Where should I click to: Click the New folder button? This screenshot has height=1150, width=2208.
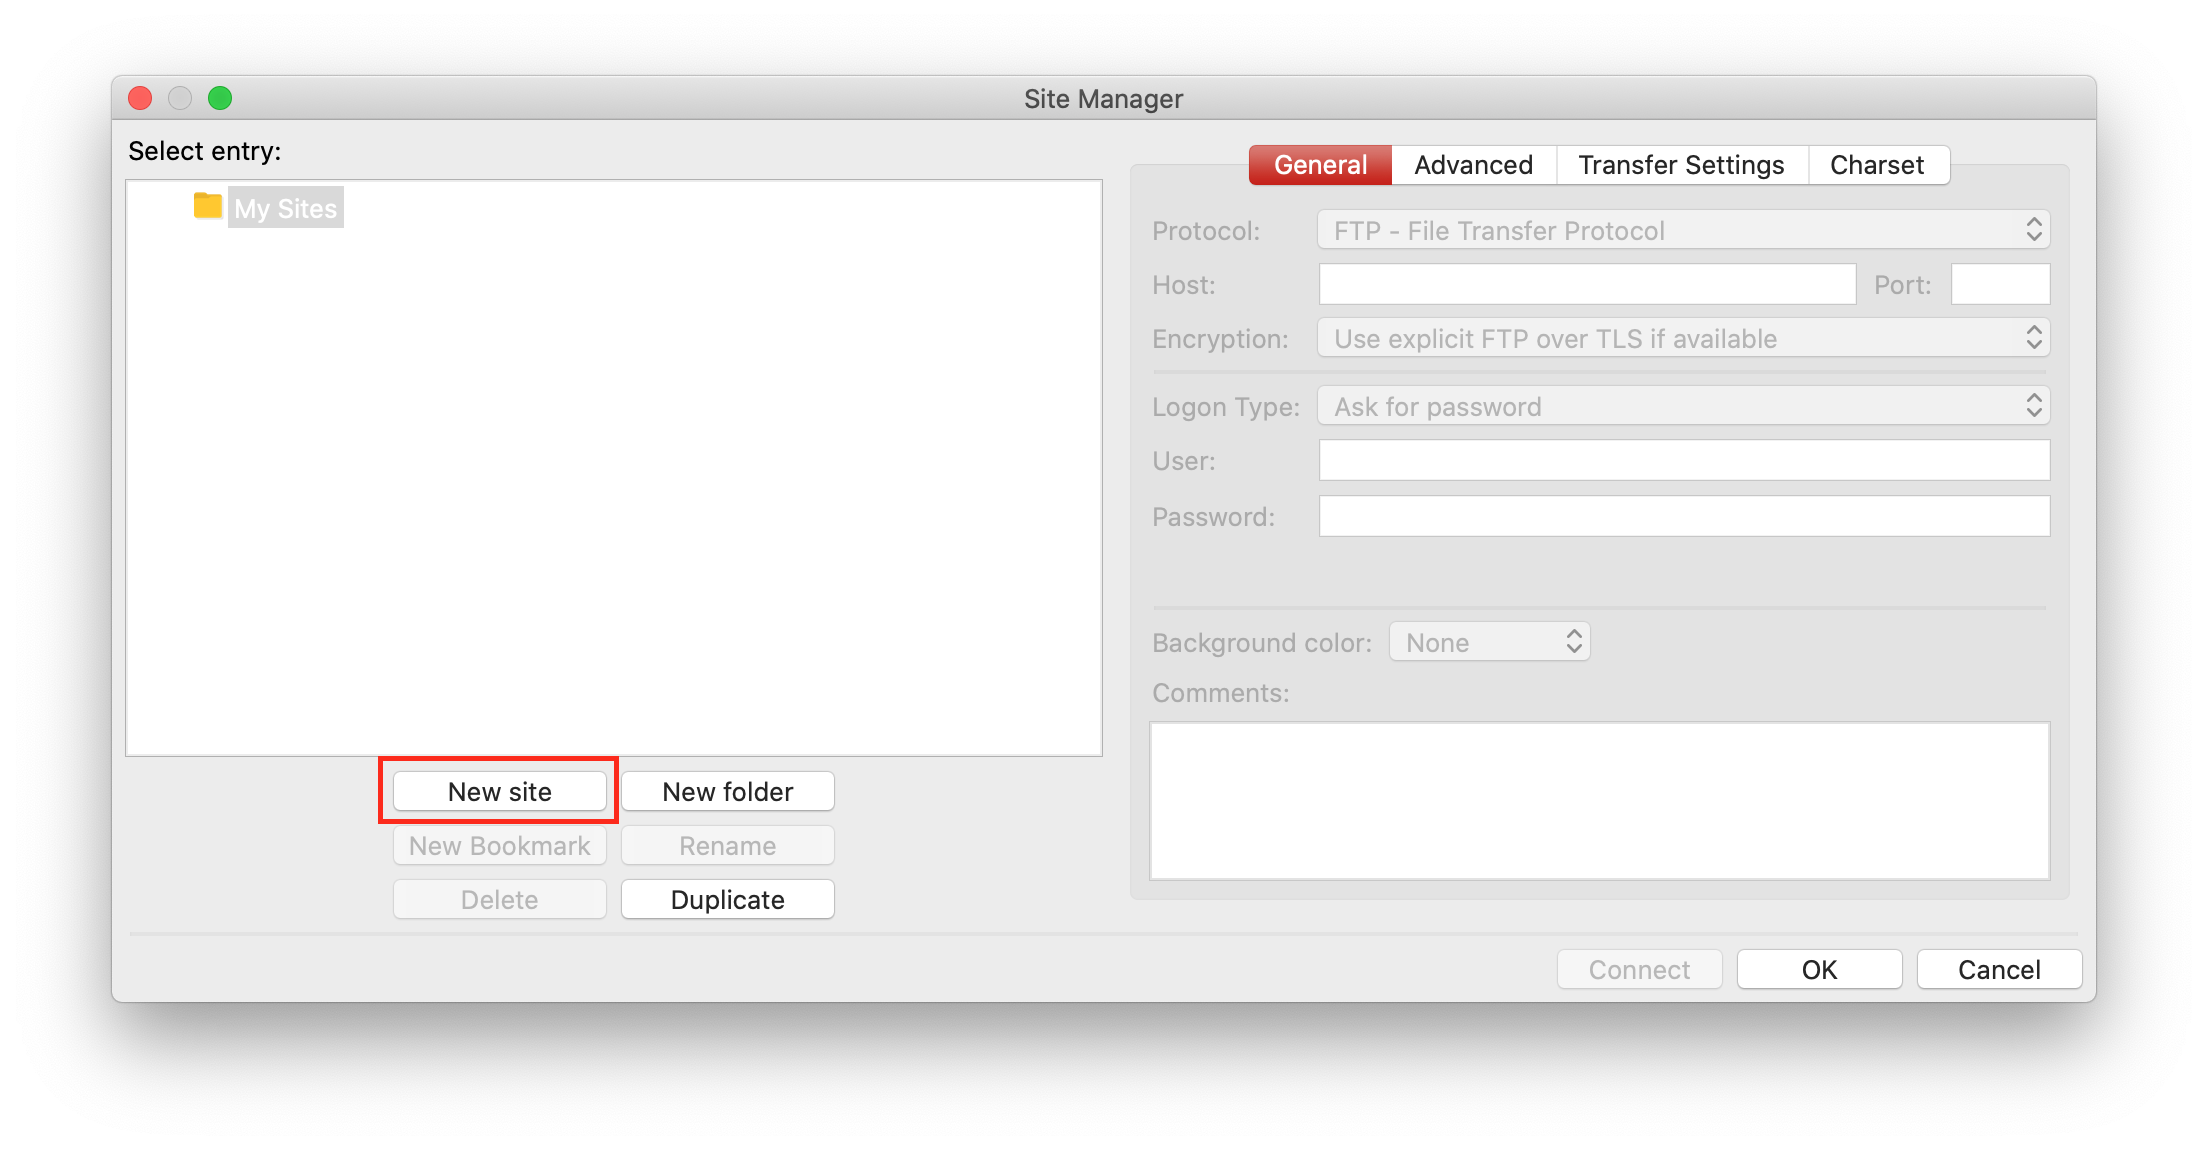click(727, 791)
